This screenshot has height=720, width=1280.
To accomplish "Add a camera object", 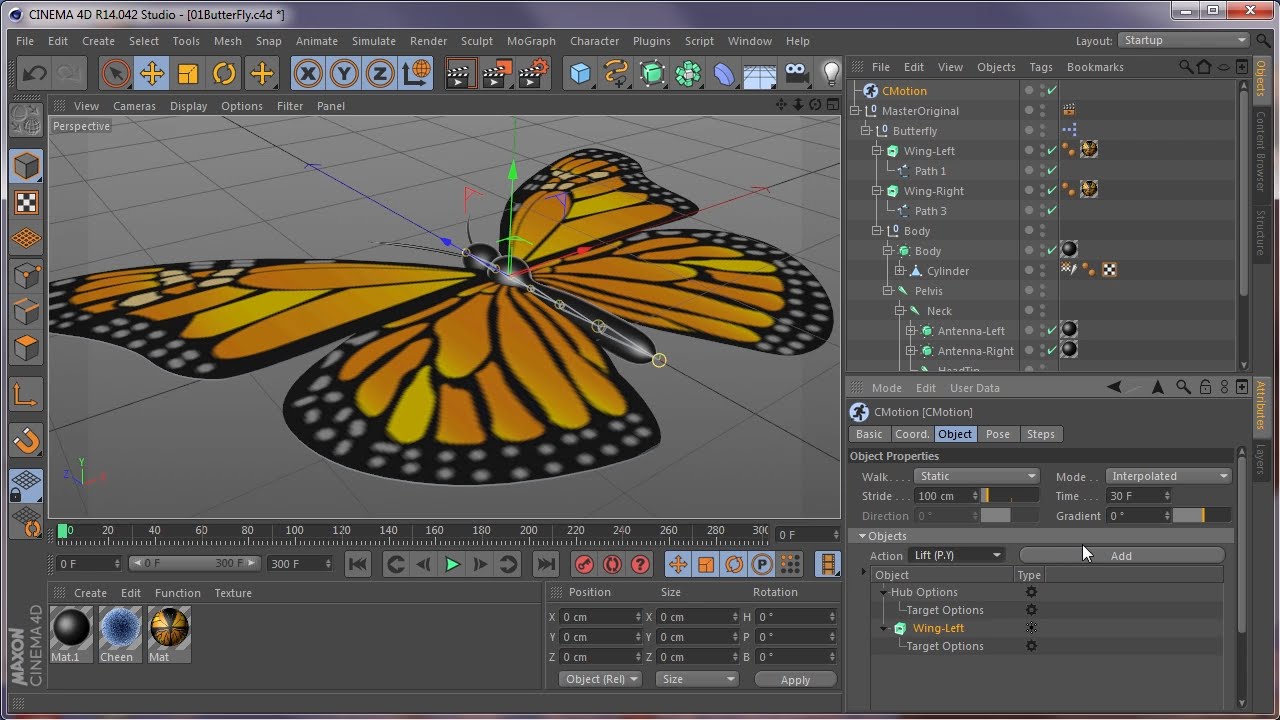I will pos(796,73).
